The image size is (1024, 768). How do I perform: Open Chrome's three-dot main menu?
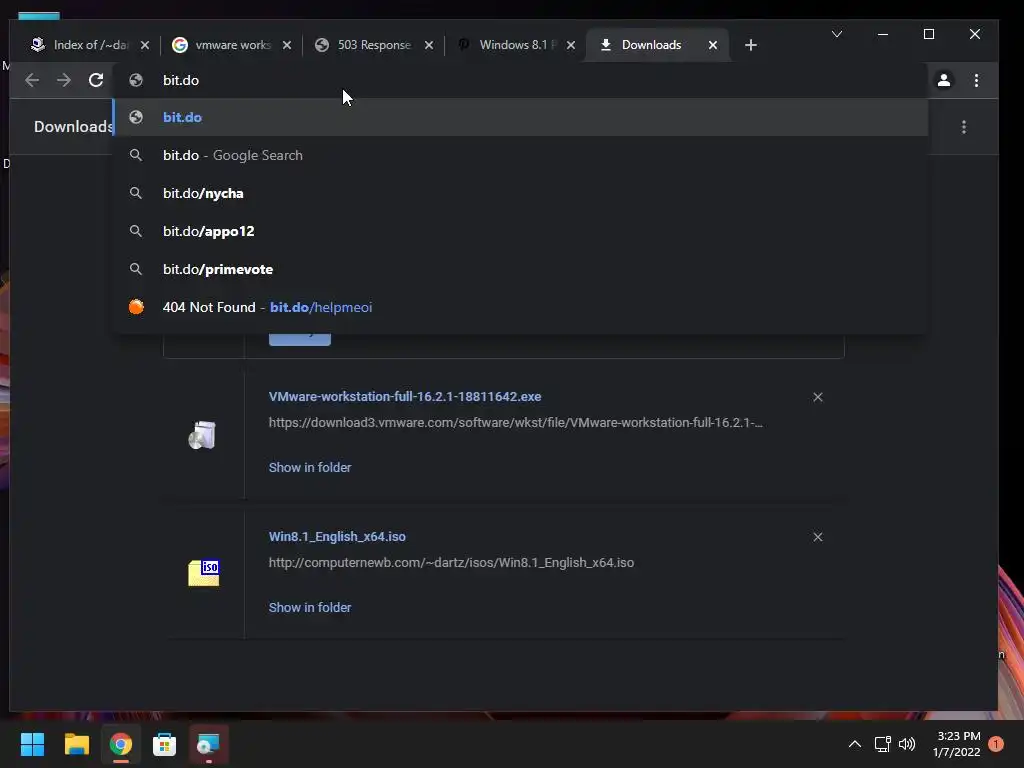pos(976,80)
